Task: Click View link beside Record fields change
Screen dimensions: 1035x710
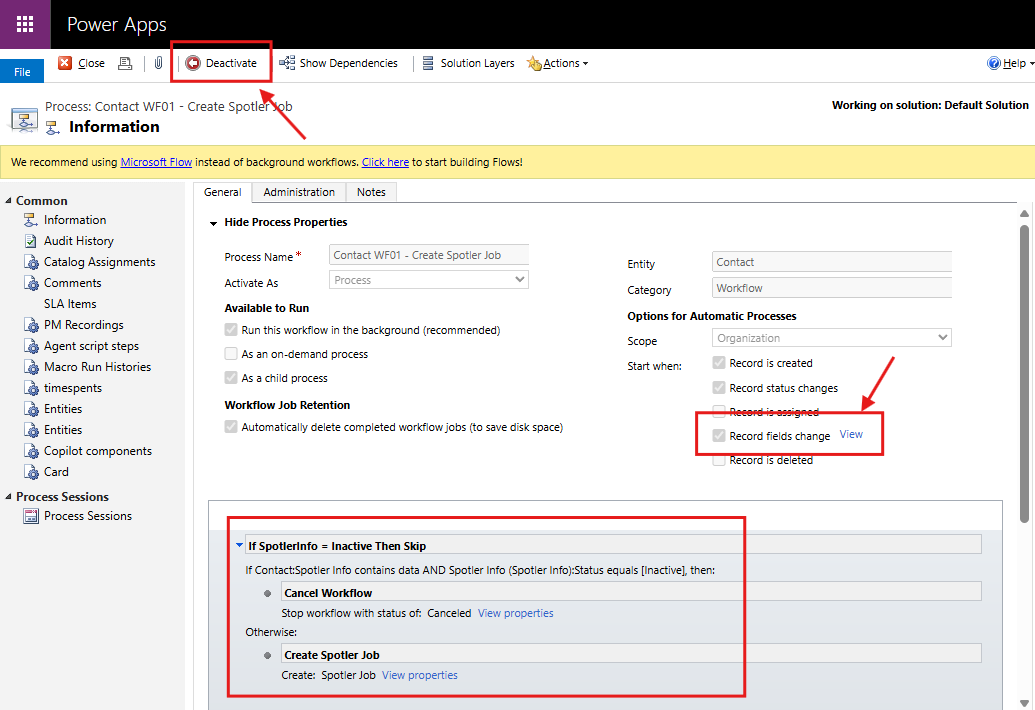Action: point(851,434)
